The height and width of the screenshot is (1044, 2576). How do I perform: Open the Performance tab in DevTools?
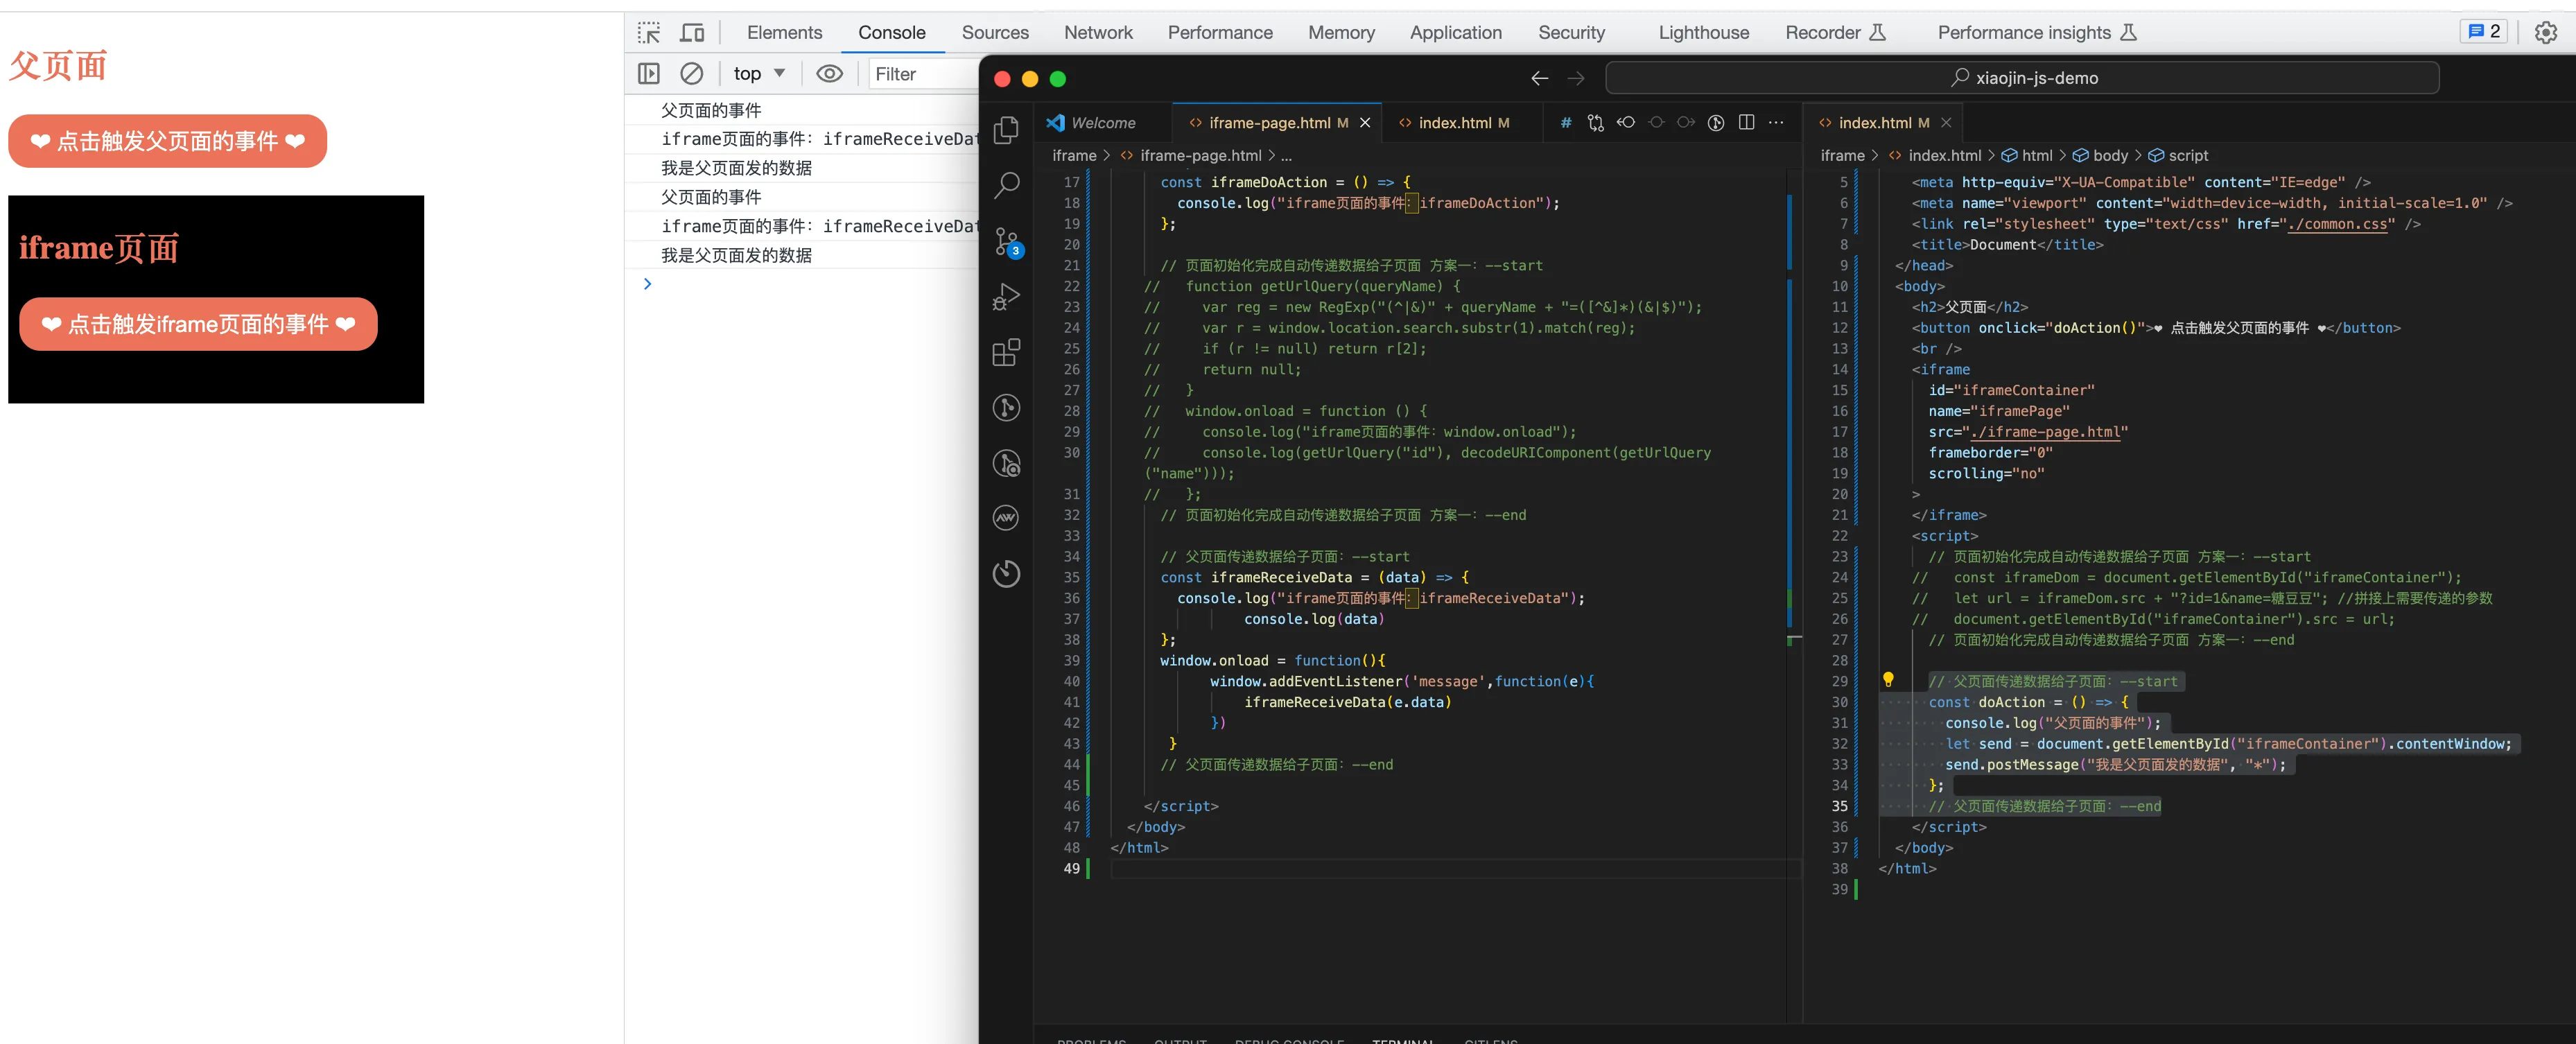coord(1220,33)
